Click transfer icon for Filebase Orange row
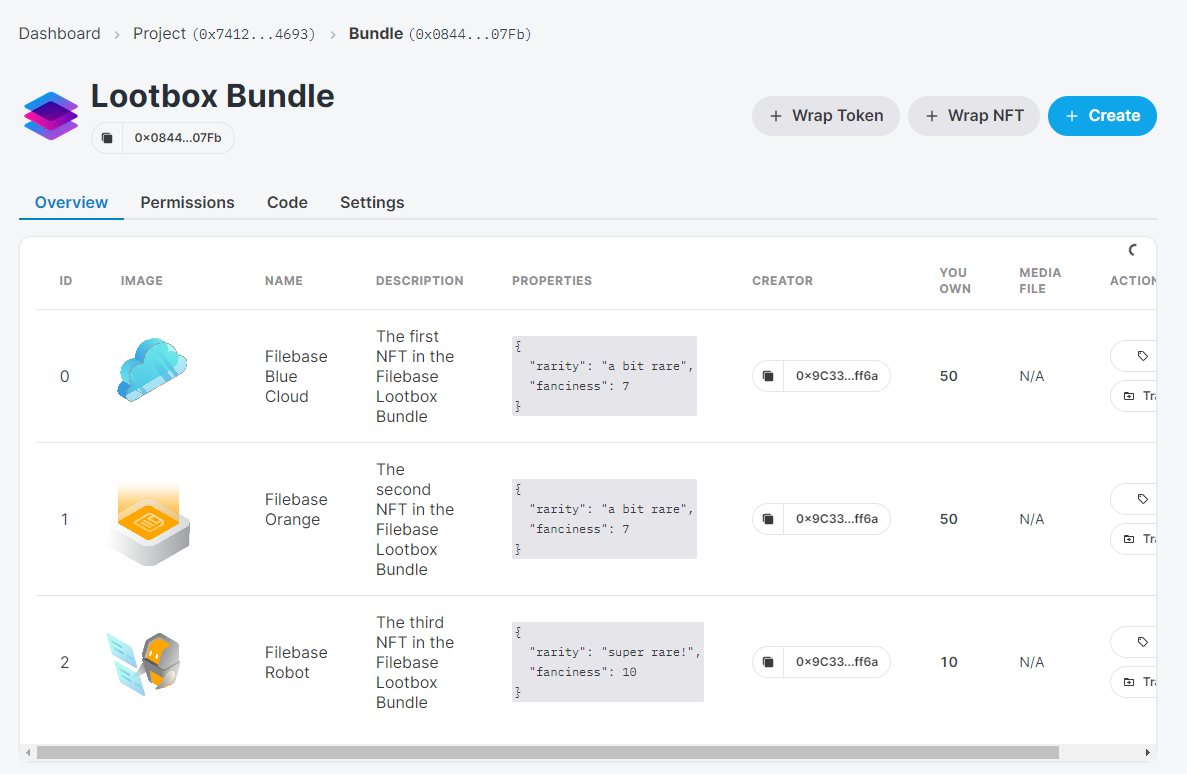Image resolution: width=1187 pixels, height=774 pixels. [1129, 539]
